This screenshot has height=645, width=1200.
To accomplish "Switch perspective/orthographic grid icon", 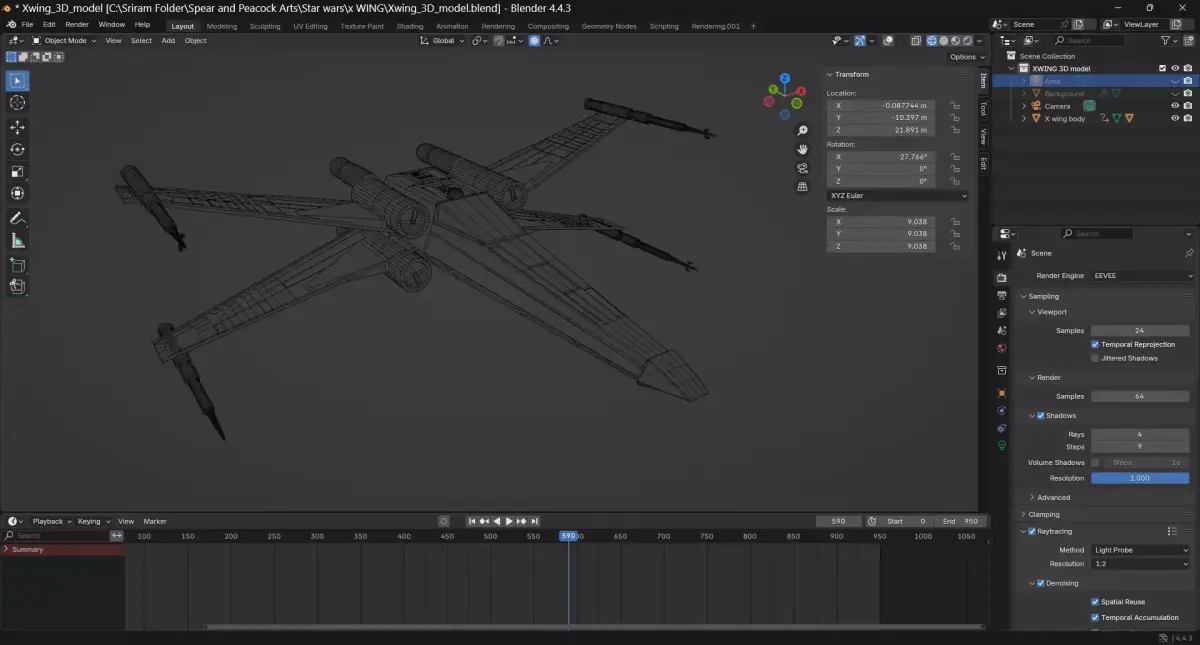I will pyautogui.click(x=802, y=186).
